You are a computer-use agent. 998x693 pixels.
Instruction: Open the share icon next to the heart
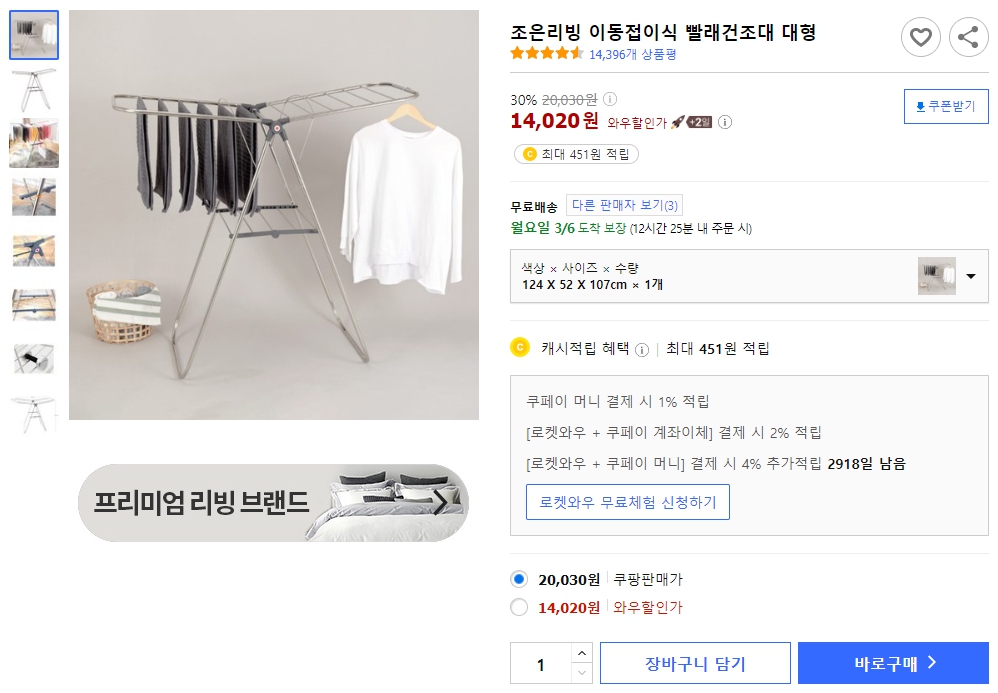(x=967, y=37)
